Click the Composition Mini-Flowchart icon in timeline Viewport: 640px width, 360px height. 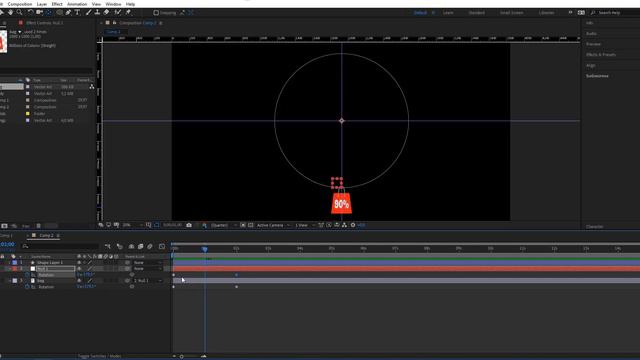pyautogui.click(x=108, y=247)
